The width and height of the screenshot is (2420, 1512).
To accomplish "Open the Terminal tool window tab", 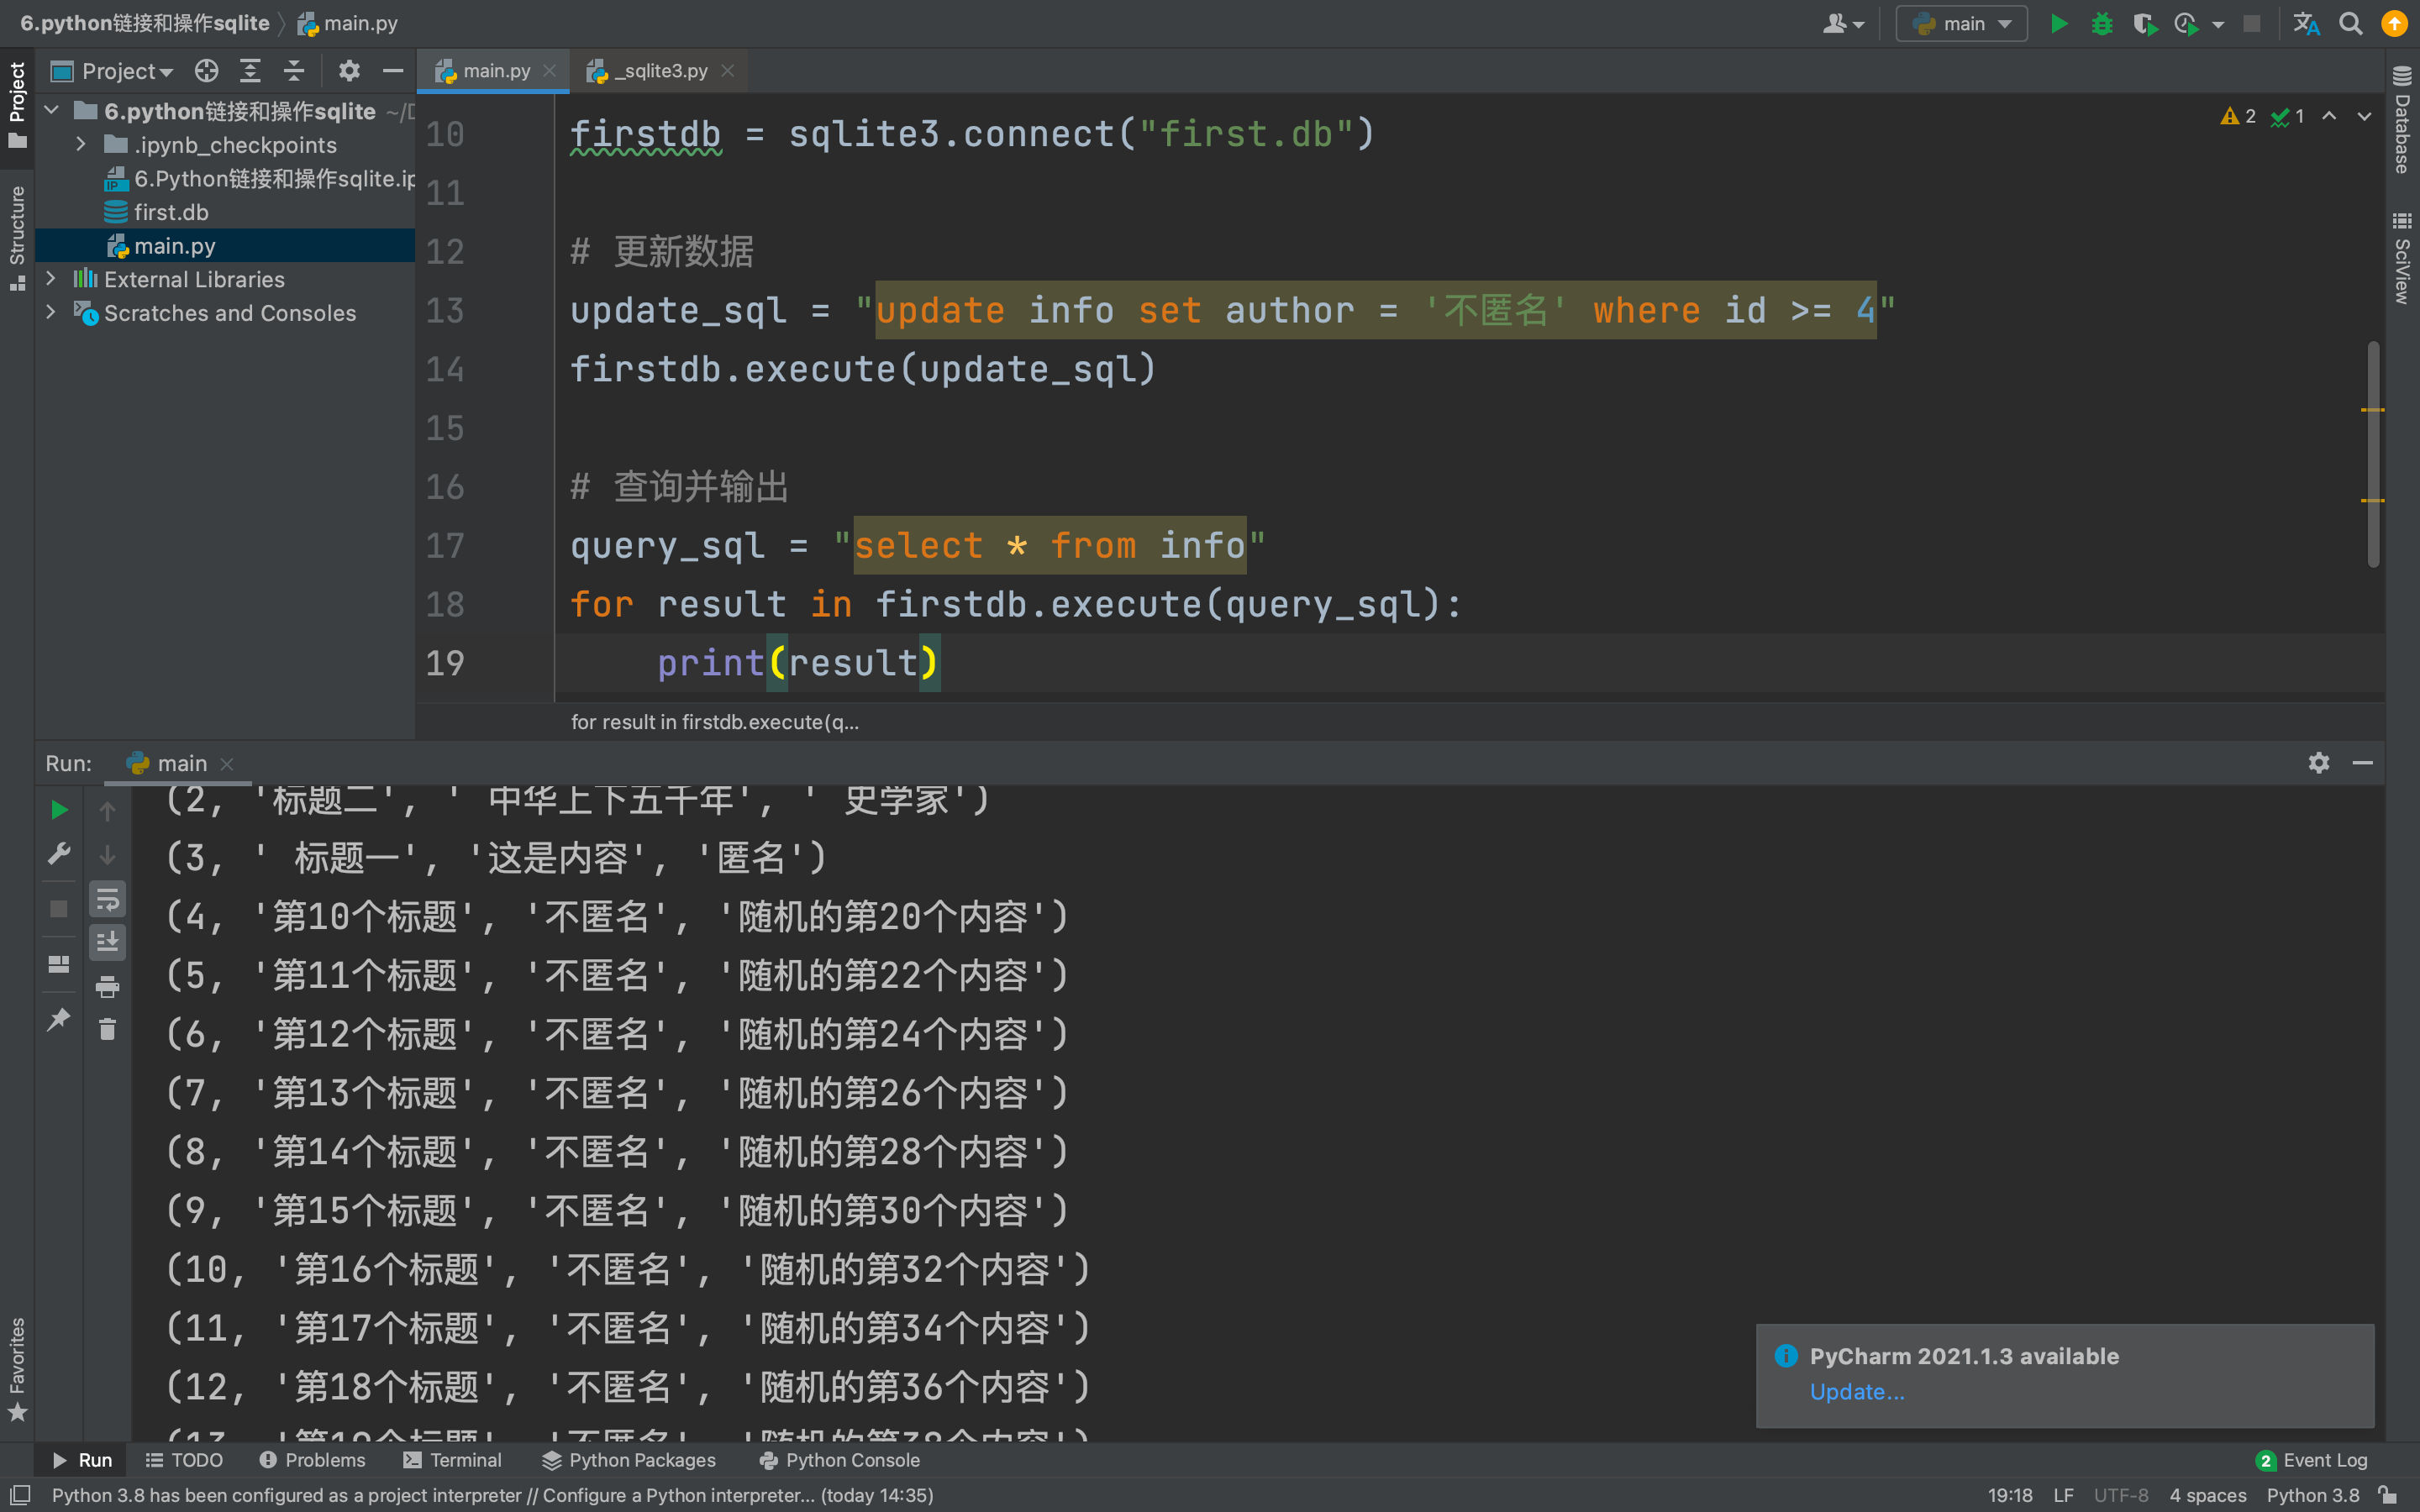I will [452, 1460].
